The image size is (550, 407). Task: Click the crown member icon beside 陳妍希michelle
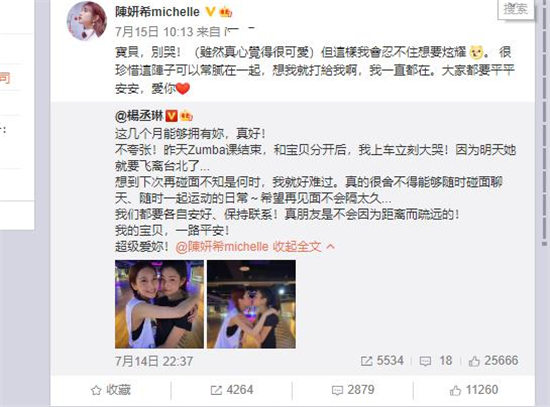click(x=226, y=12)
